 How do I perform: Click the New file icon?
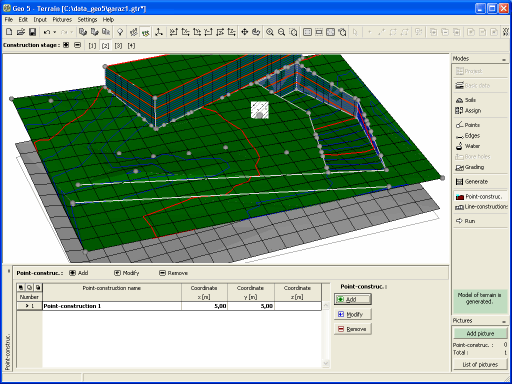(x=9, y=32)
